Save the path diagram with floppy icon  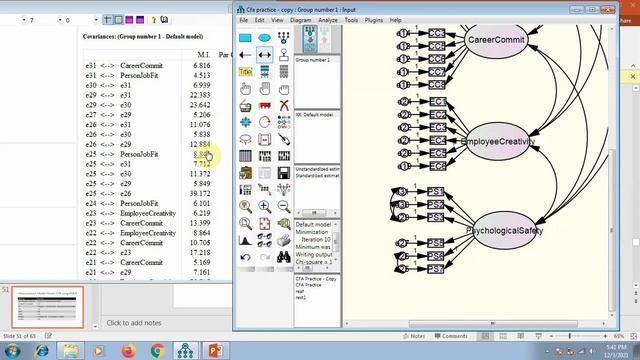pos(284,173)
